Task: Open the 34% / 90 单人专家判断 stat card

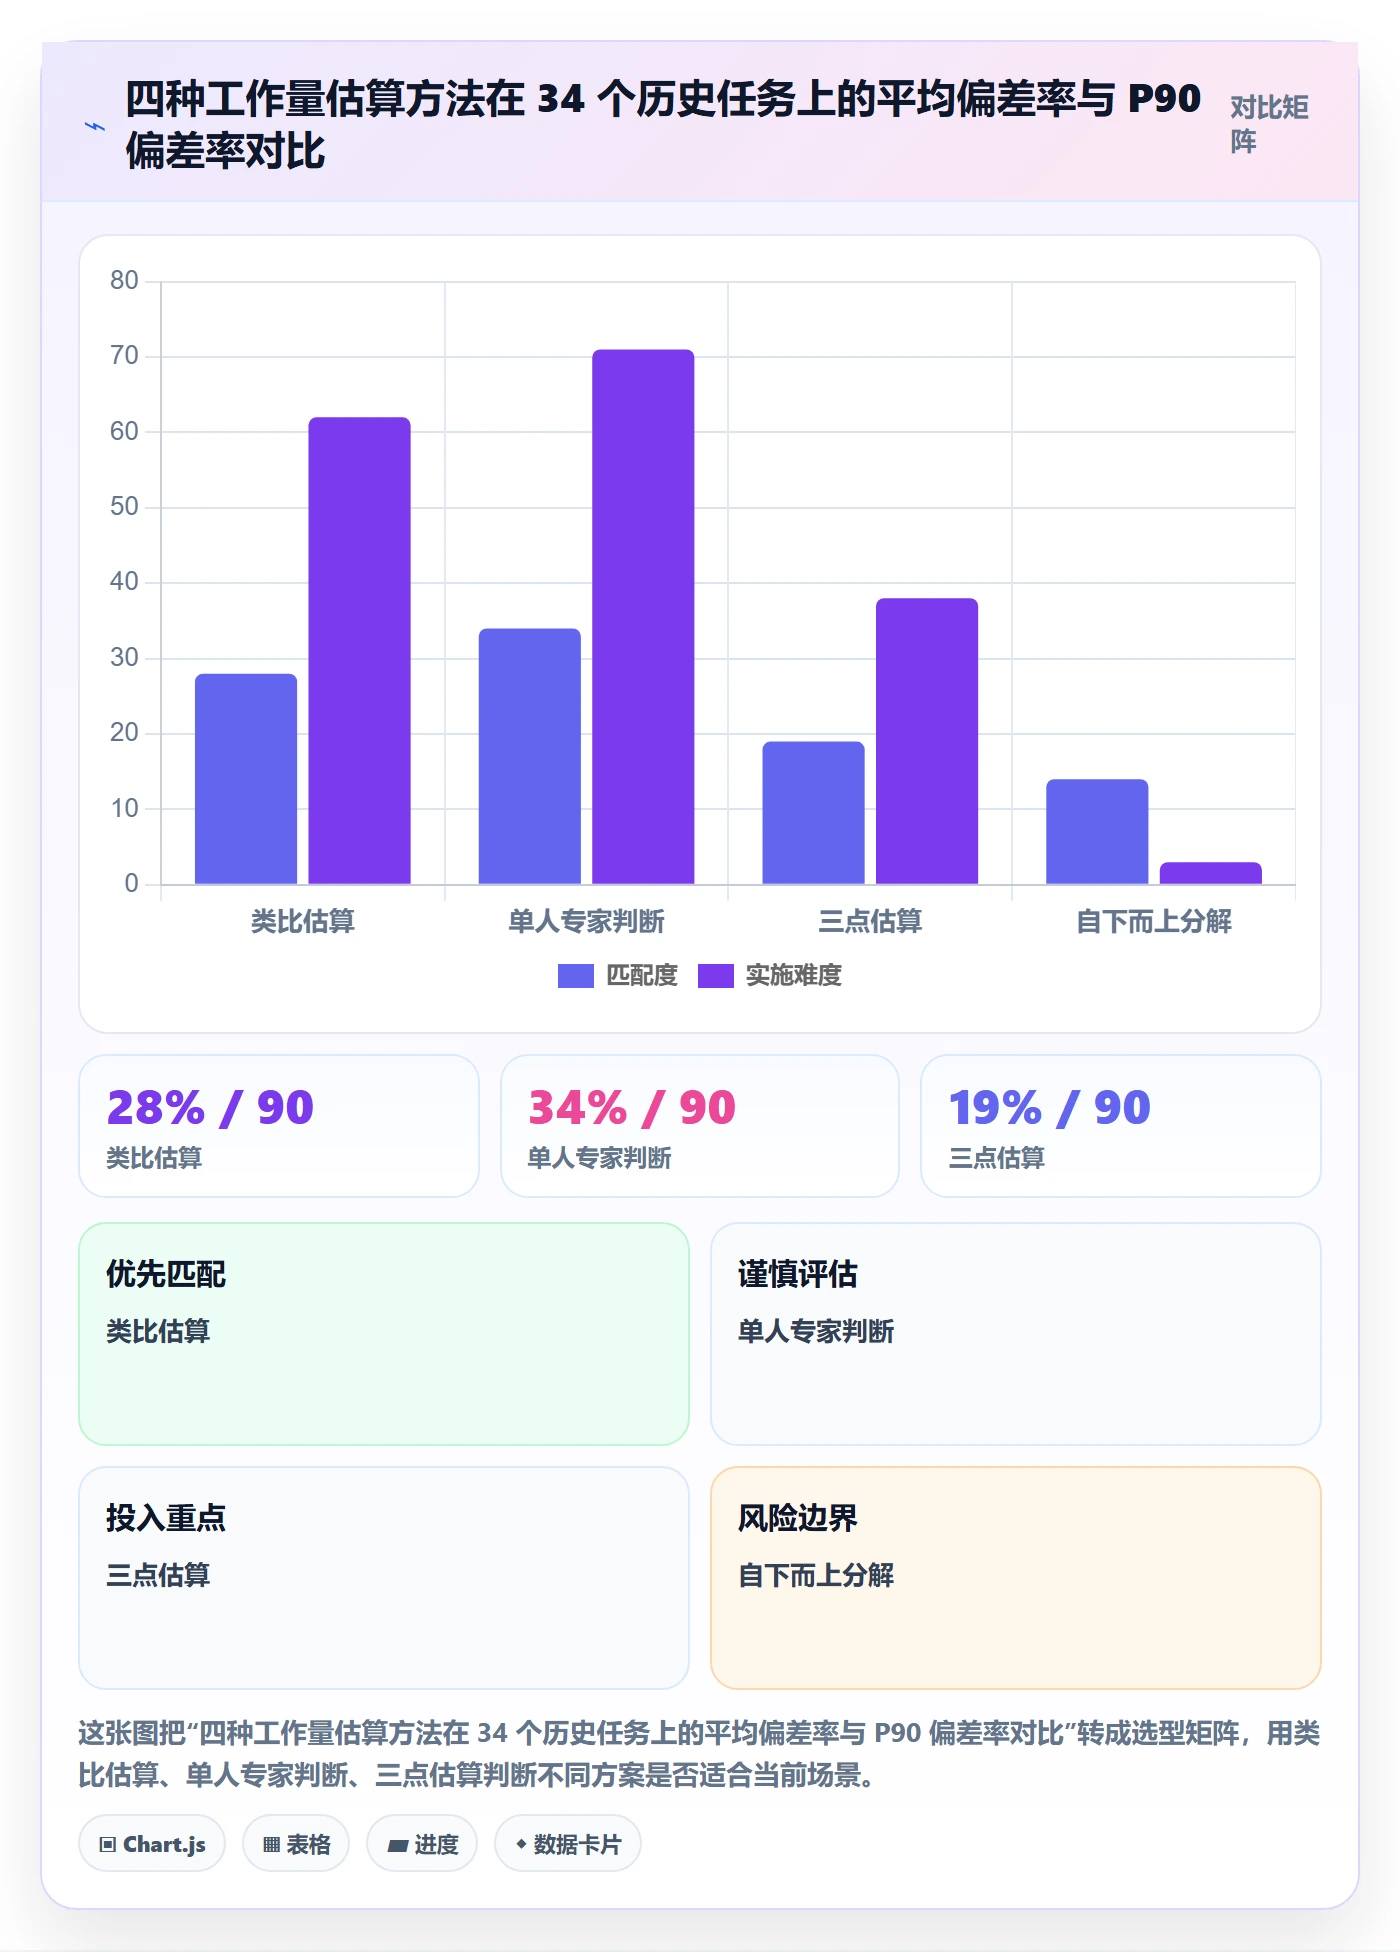Action: (x=700, y=1126)
